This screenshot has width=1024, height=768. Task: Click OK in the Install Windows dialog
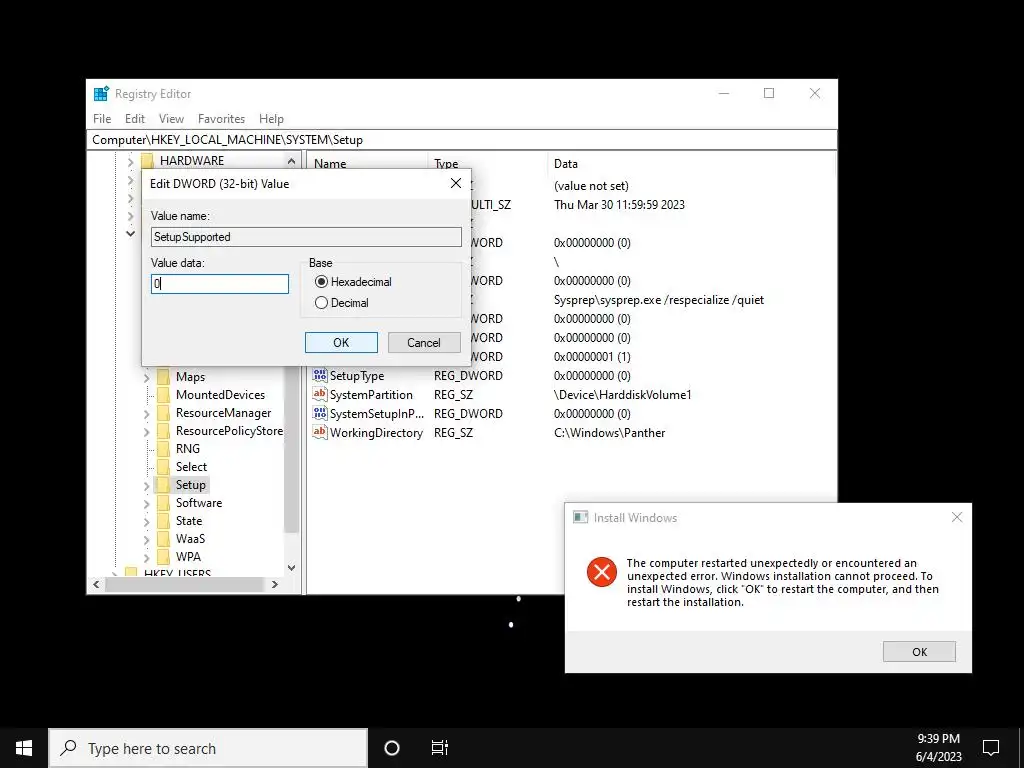pos(919,652)
